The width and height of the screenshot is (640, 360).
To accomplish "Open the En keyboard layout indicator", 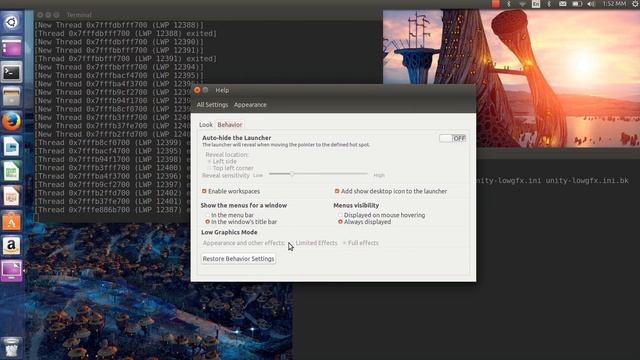I will (x=536, y=4).
